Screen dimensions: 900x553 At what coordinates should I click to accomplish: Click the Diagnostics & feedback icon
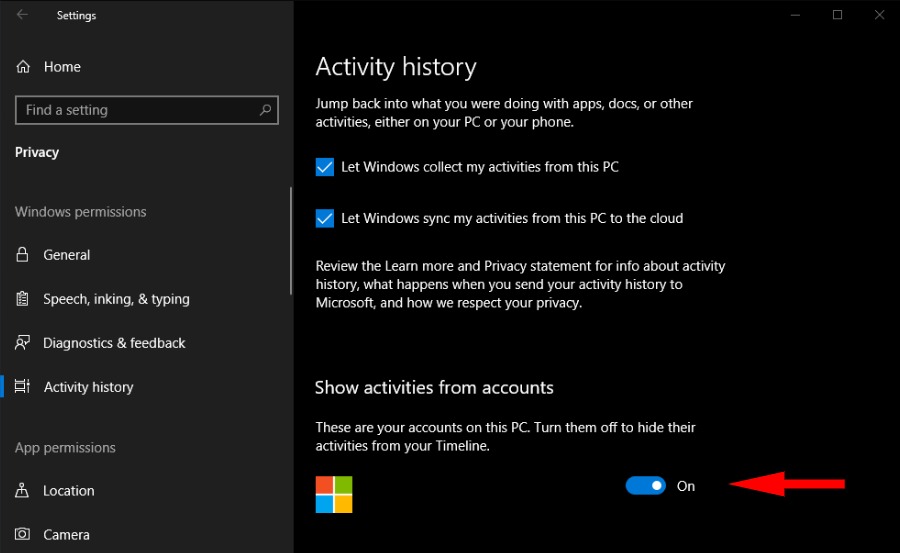point(23,343)
